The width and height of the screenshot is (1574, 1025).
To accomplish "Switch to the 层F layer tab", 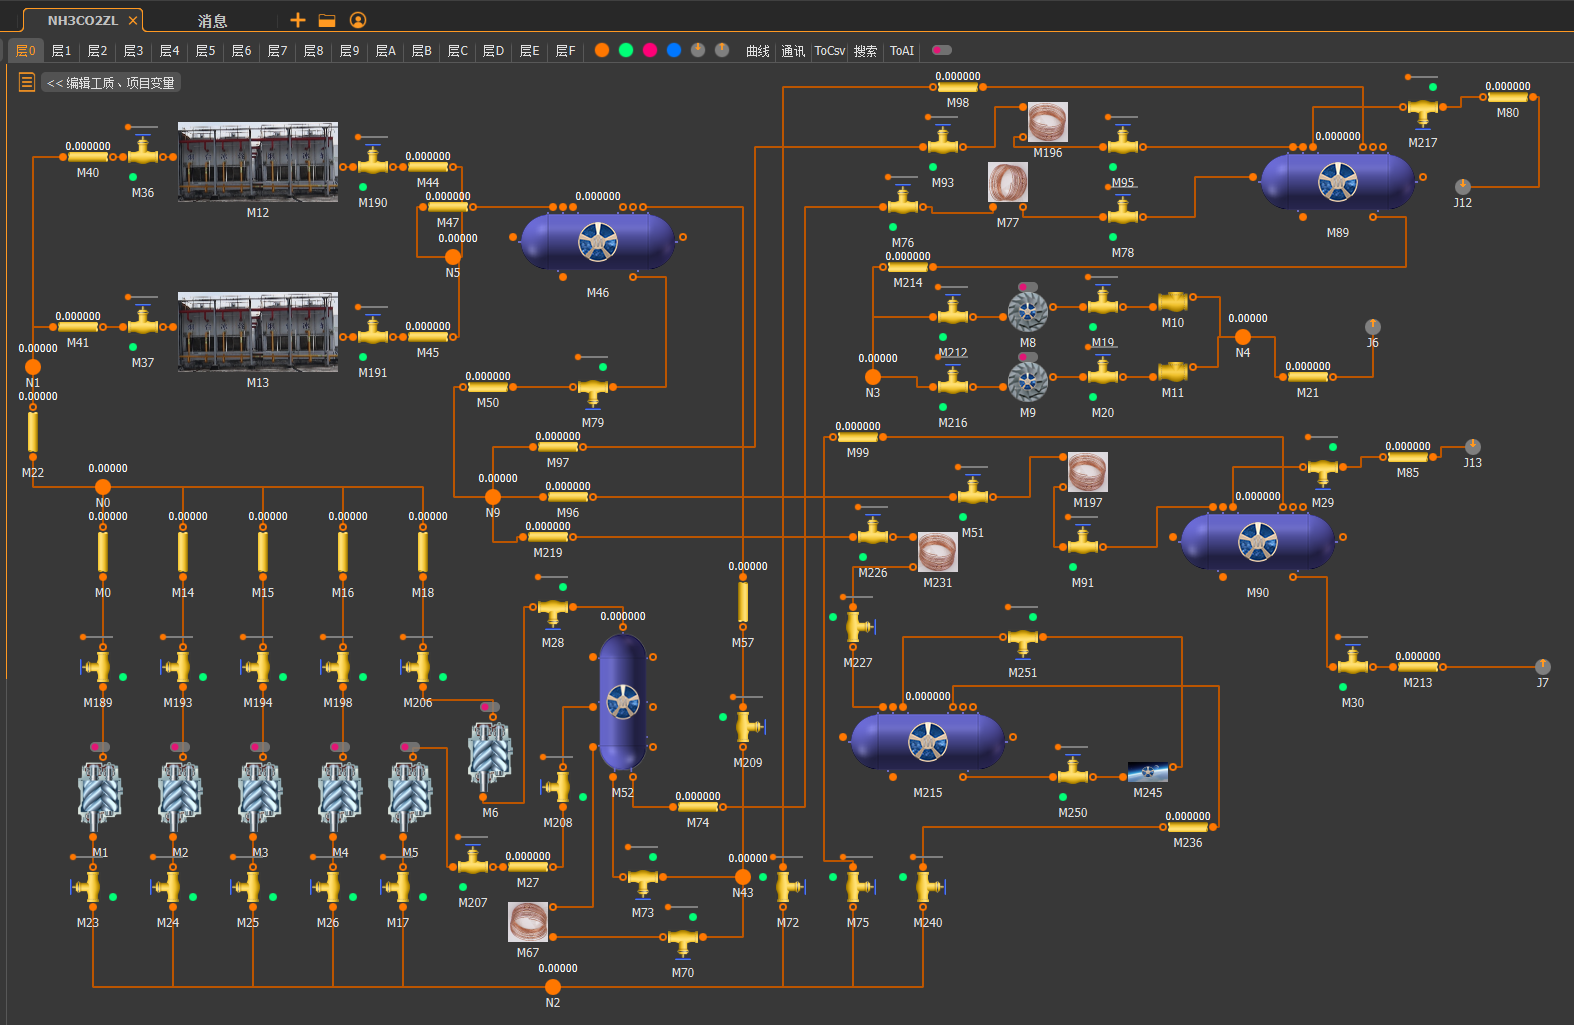I will coord(566,50).
